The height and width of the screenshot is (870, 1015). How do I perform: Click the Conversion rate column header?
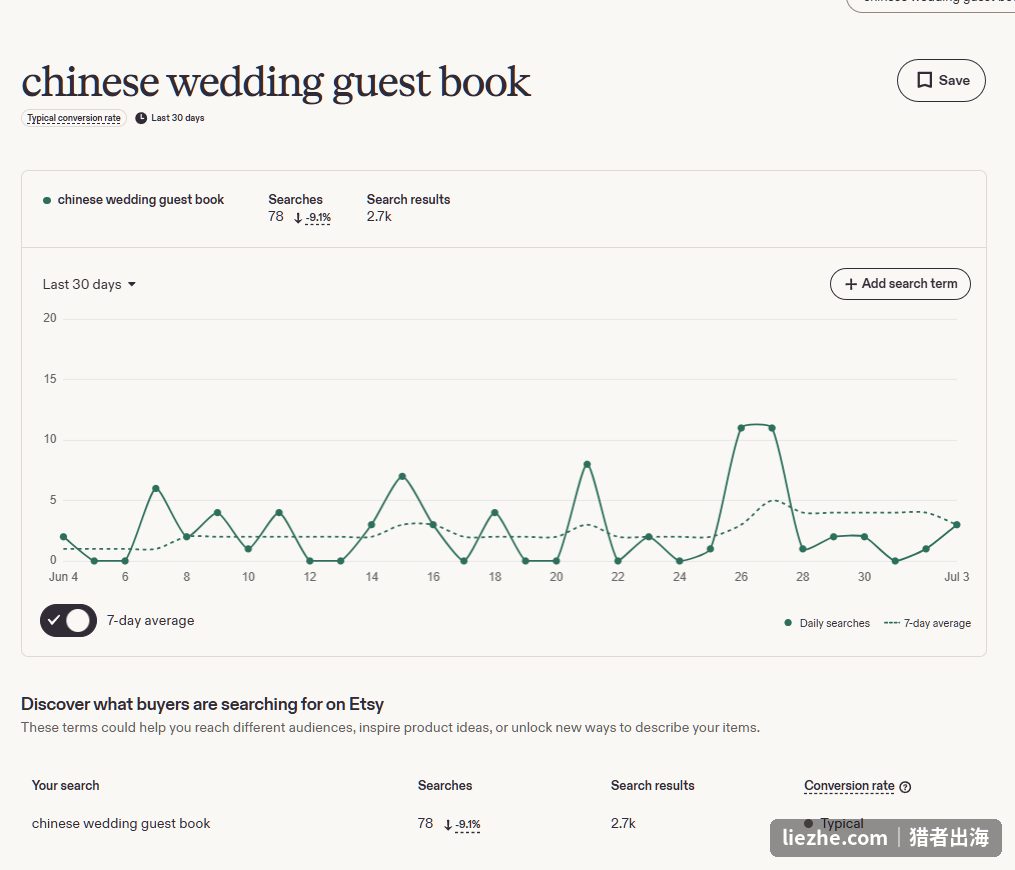pyautogui.click(x=849, y=785)
